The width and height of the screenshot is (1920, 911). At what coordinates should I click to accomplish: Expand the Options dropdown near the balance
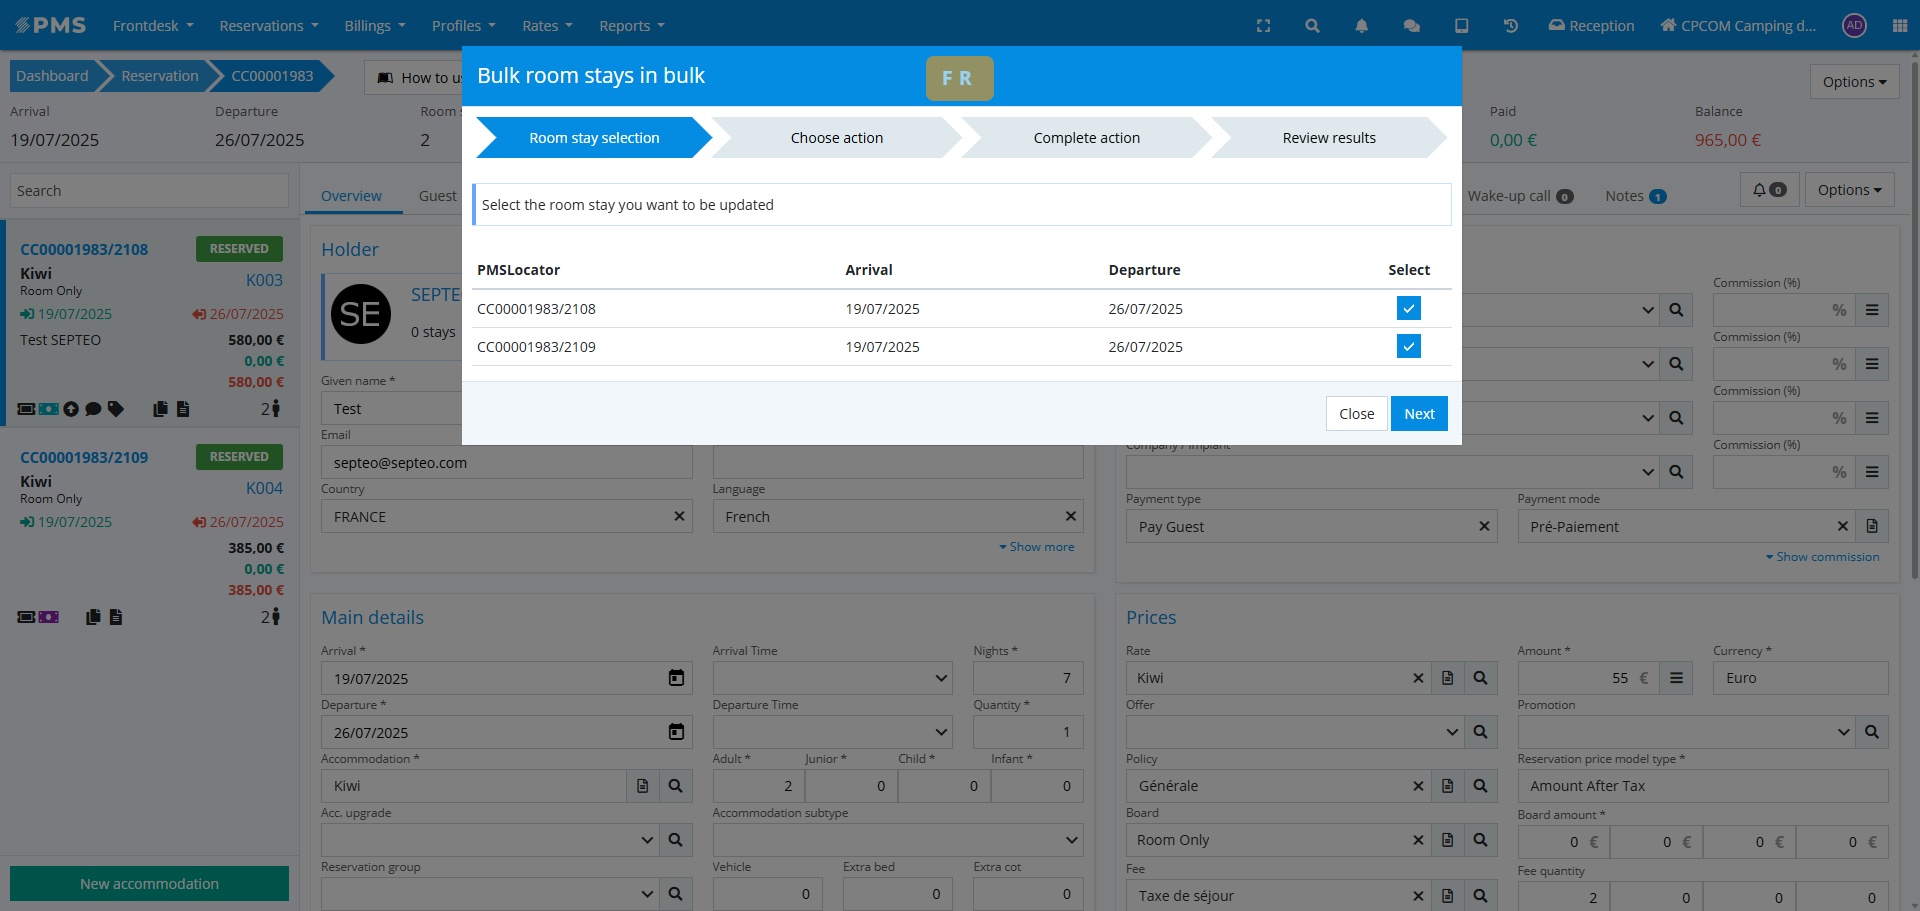pyautogui.click(x=1853, y=82)
